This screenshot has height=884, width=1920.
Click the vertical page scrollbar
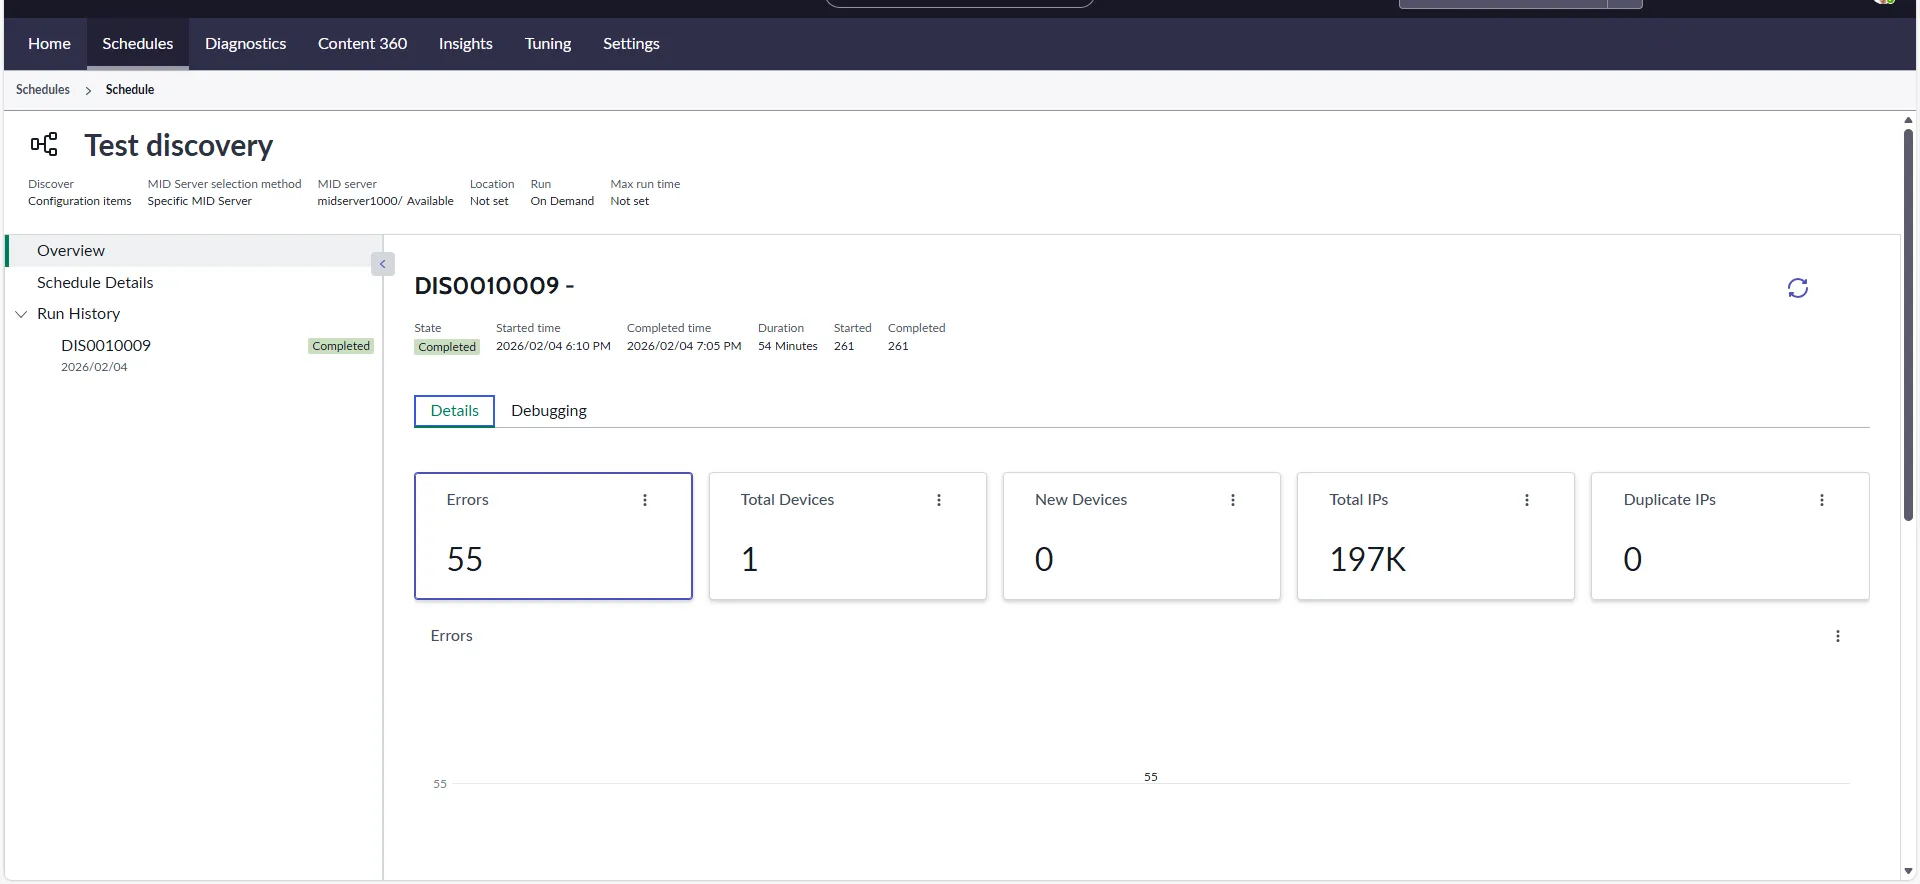coord(1908,324)
